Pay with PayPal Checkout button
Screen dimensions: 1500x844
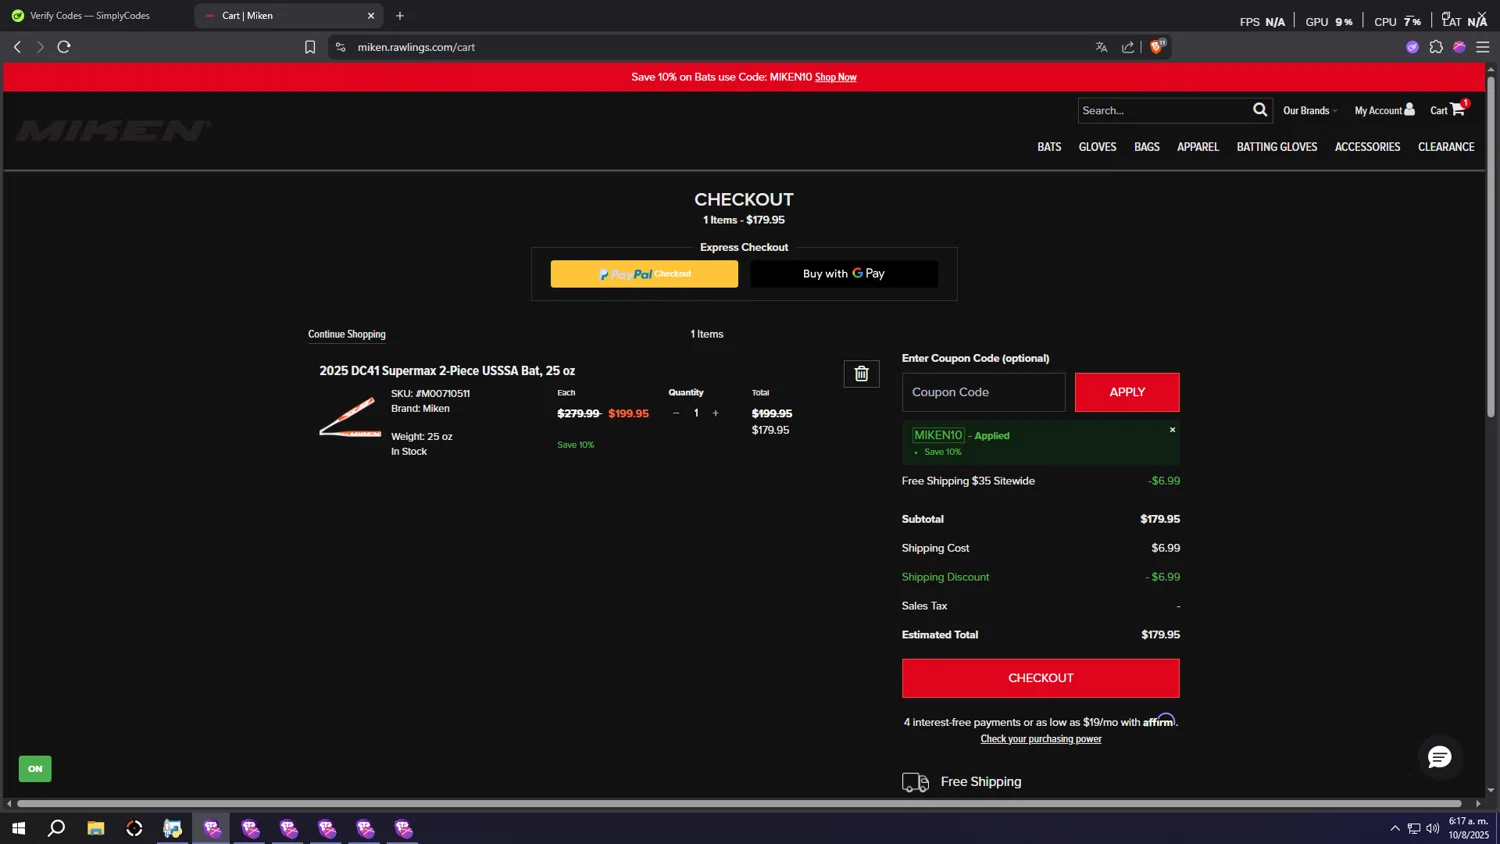point(644,274)
